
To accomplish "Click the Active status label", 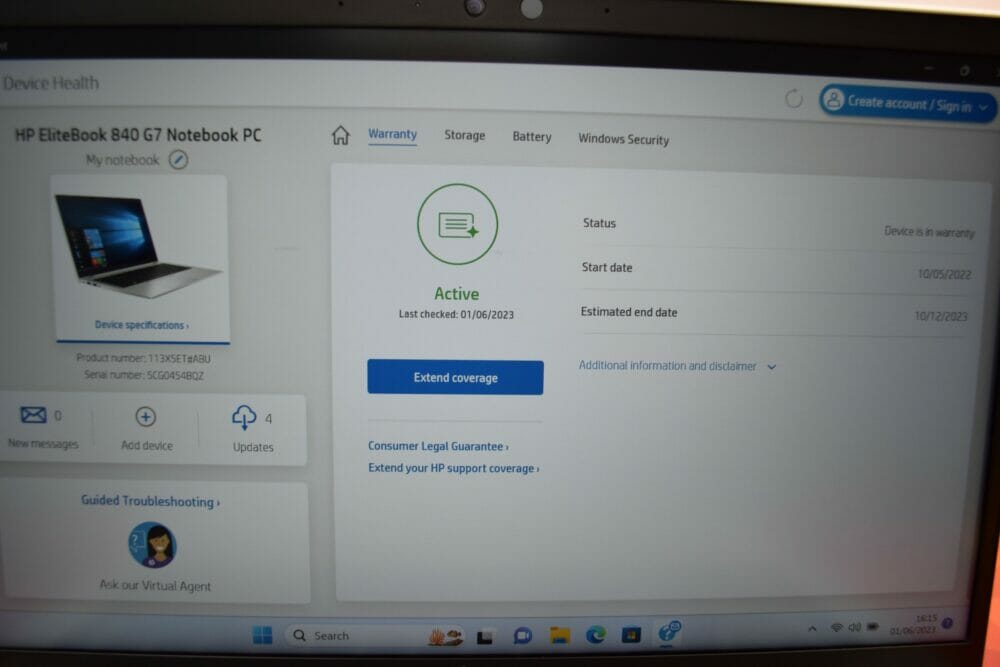I will coord(457,293).
